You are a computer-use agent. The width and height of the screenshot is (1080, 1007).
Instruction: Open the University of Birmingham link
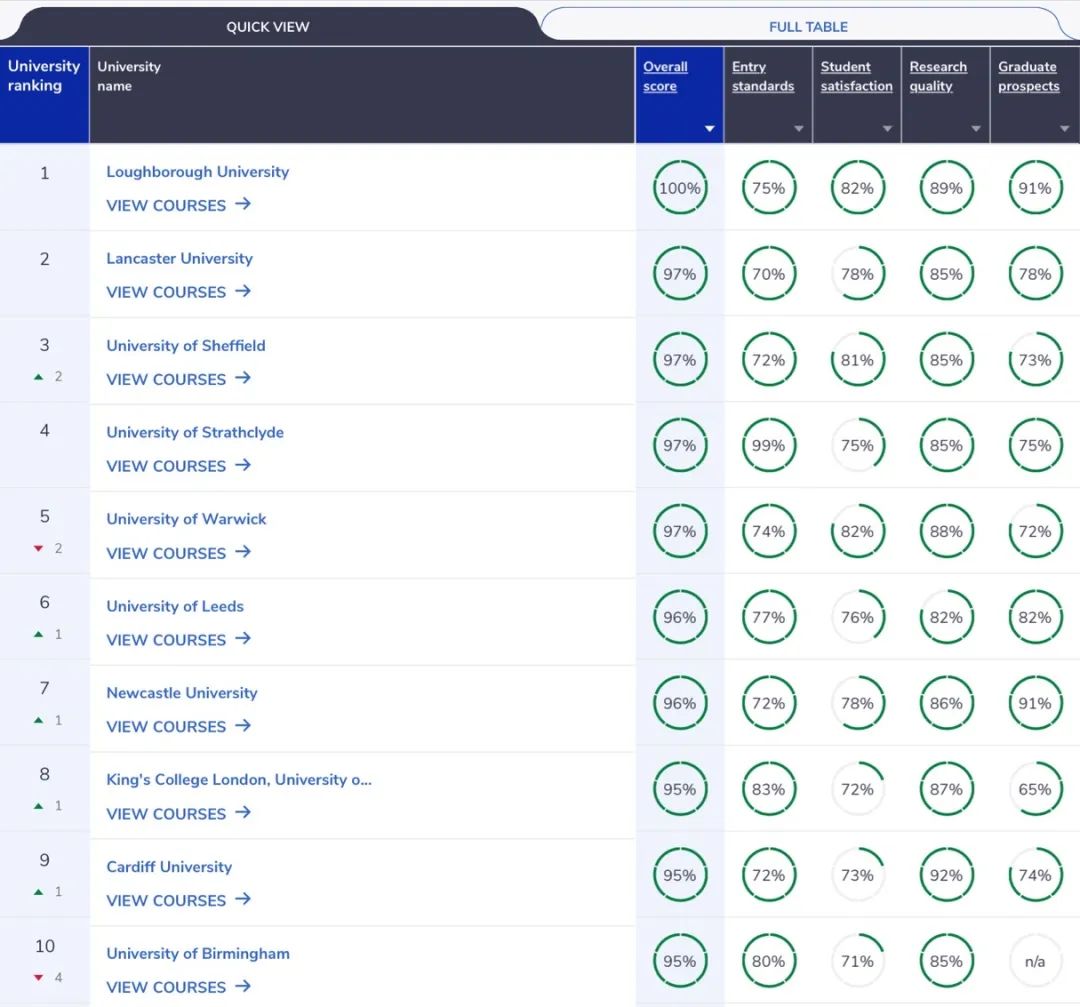point(198,953)
